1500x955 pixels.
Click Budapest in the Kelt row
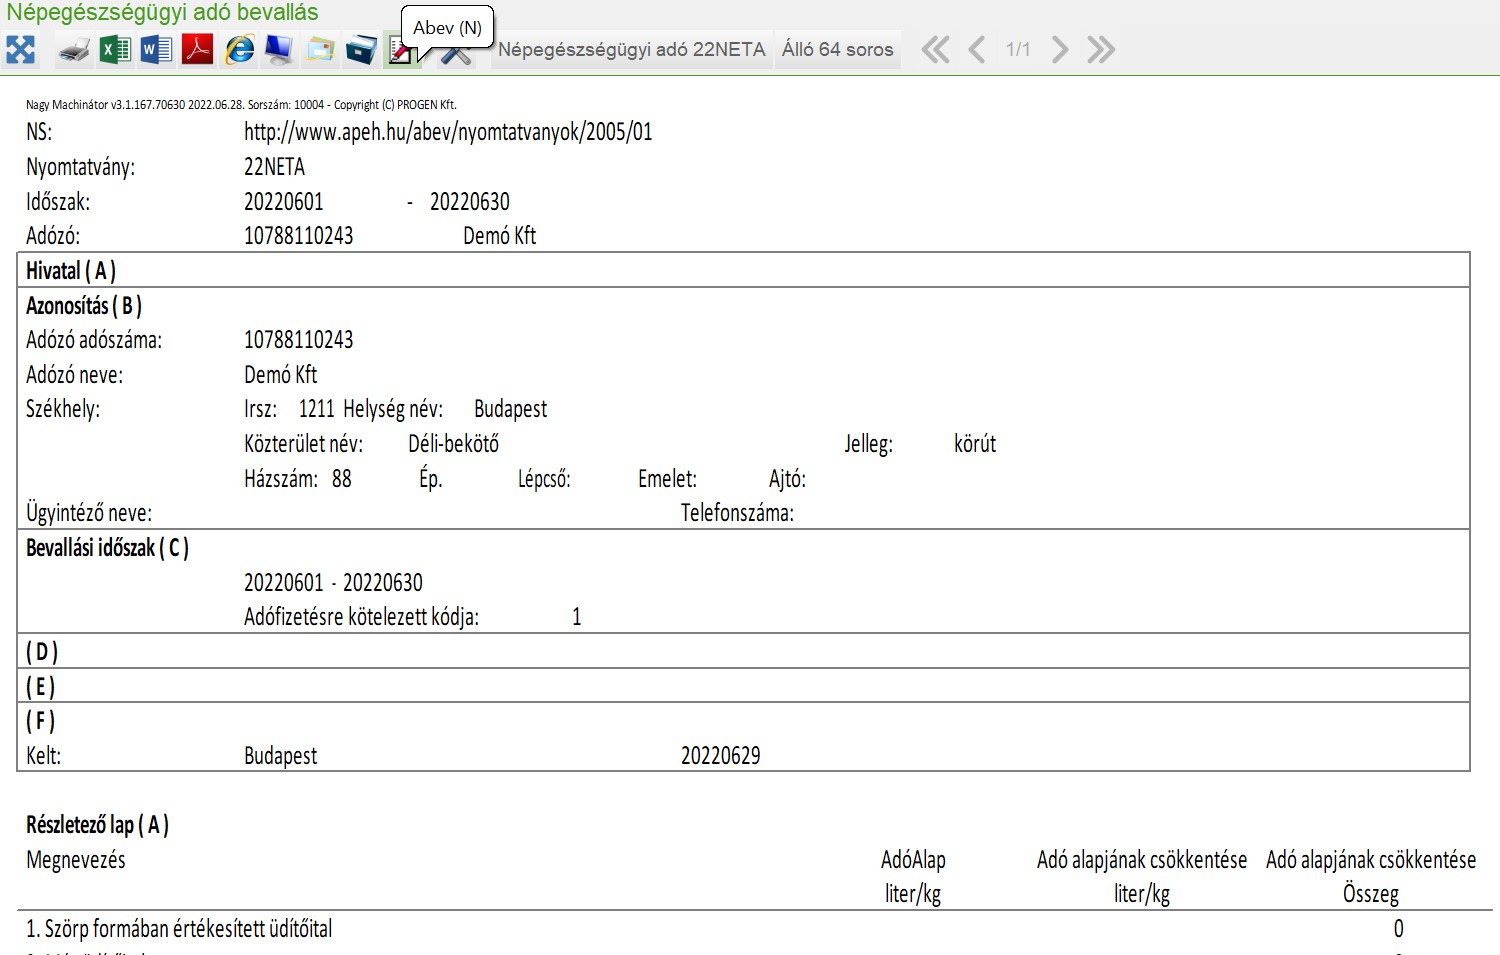point(281,756)
